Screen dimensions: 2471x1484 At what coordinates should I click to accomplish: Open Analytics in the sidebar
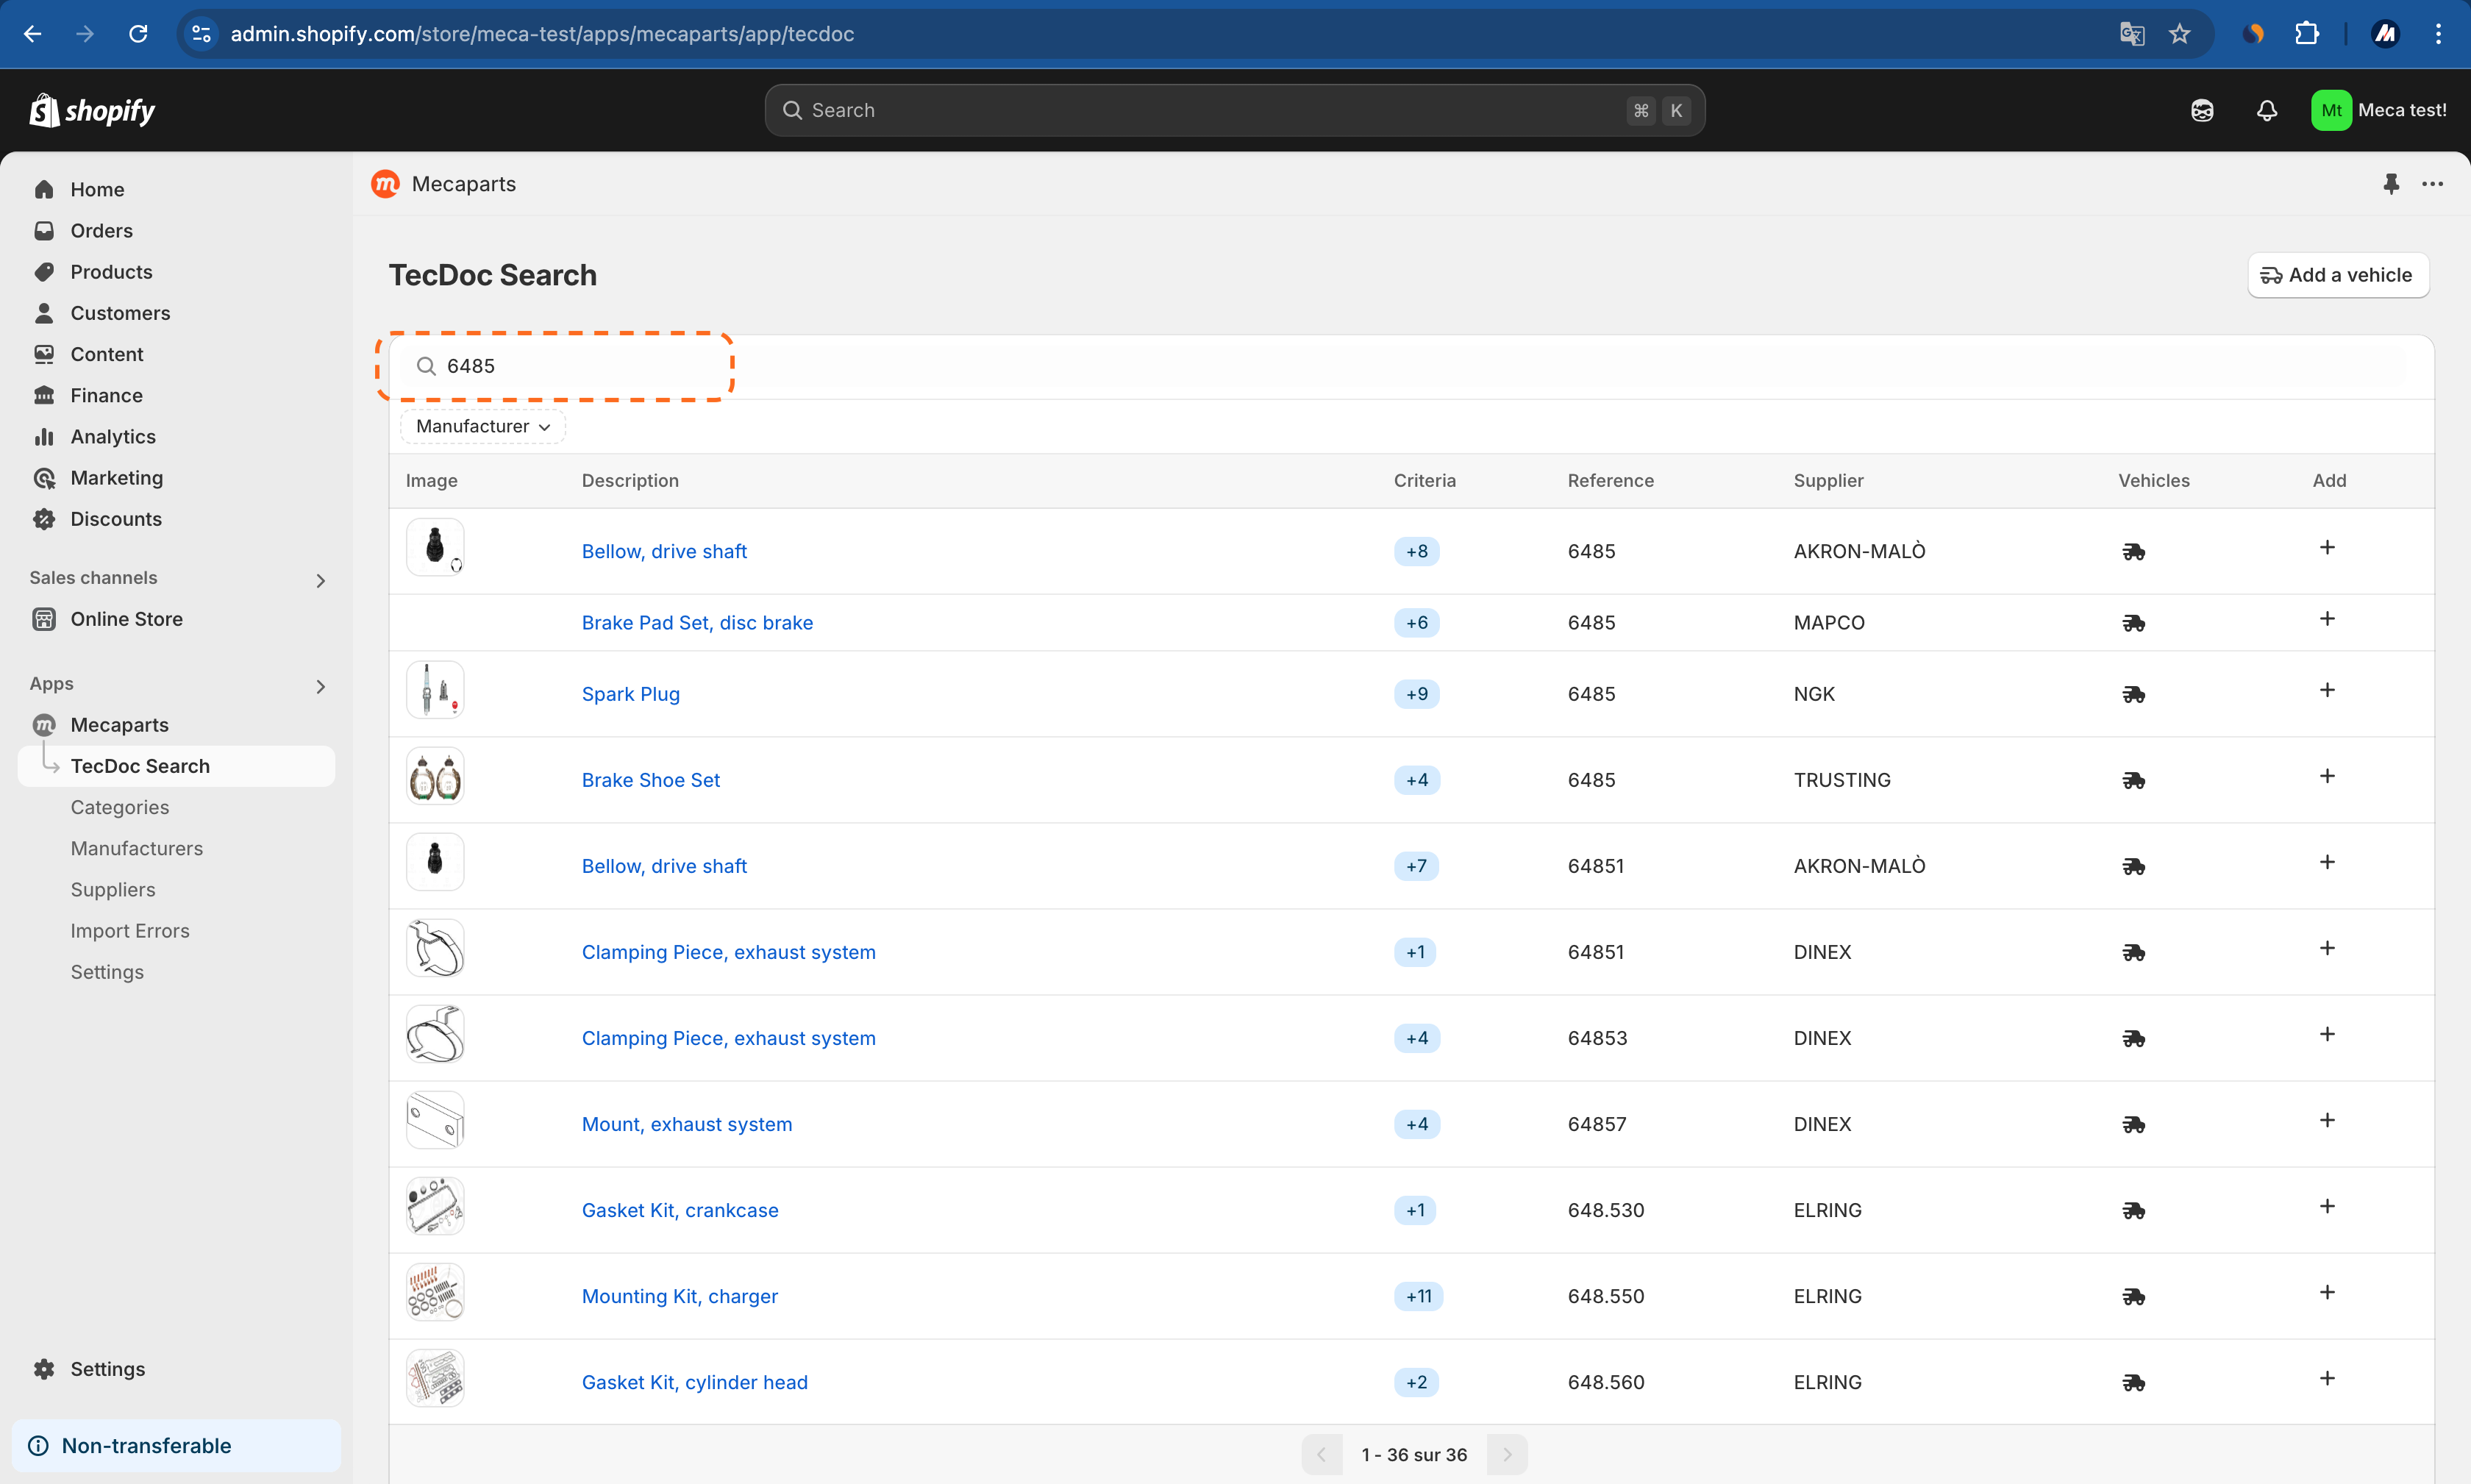click(x=113, y=437)
